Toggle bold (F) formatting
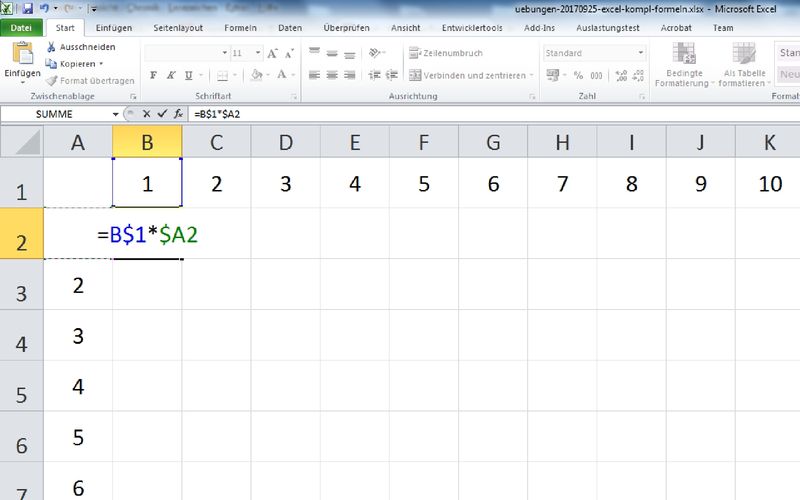Screen dimensions: 800x500 point(153,76)
